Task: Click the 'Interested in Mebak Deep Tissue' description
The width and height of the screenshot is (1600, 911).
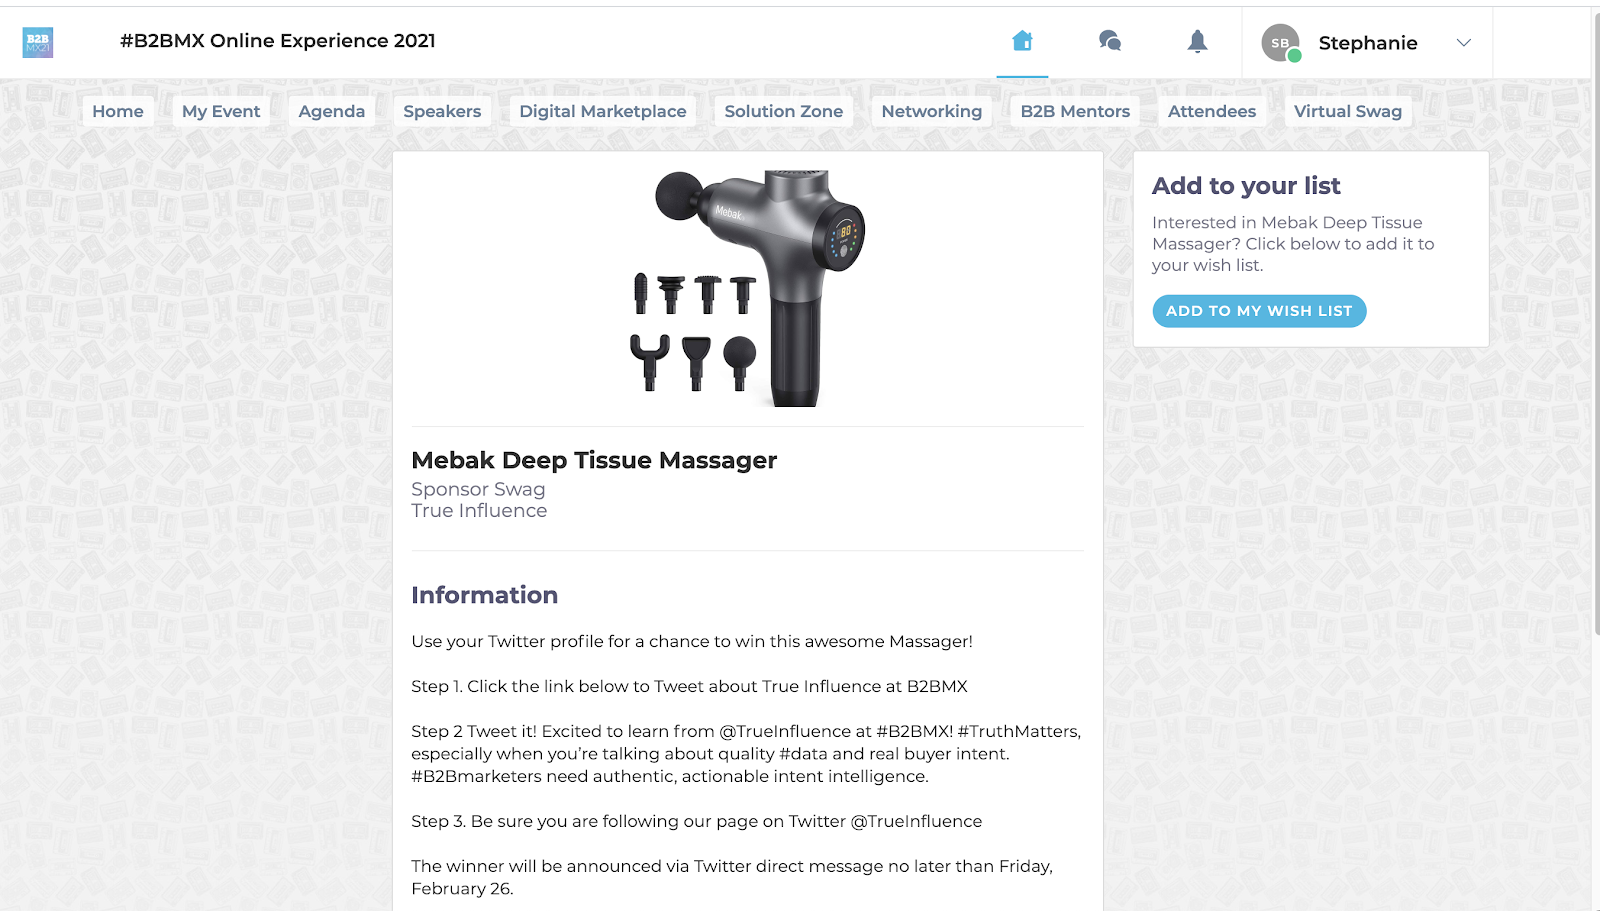Action: click(1293, 244)
